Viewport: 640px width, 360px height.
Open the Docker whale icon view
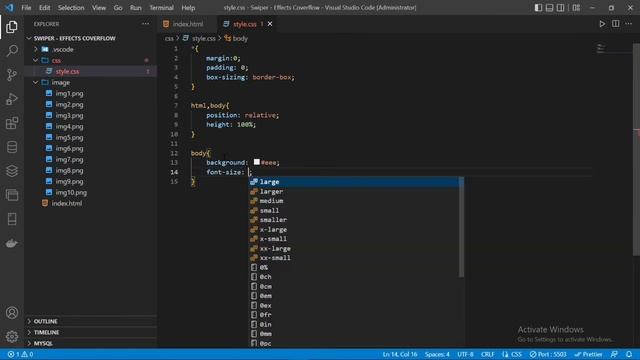coord(12,243)
